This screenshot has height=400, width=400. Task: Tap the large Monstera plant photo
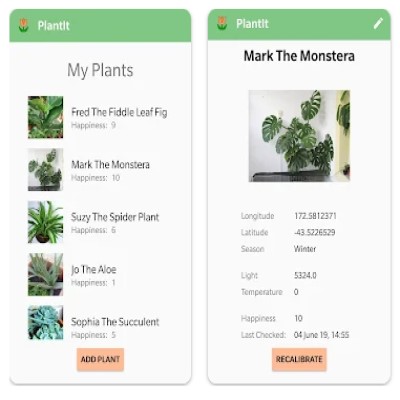pos(299,136)
